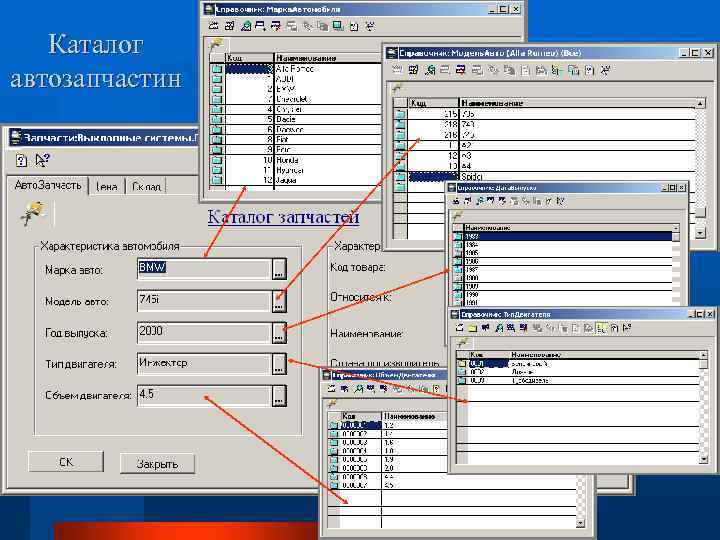Open the Цена tab
Image resolution: width=720 pixels, height=540 pixels.
click(107, 186)
